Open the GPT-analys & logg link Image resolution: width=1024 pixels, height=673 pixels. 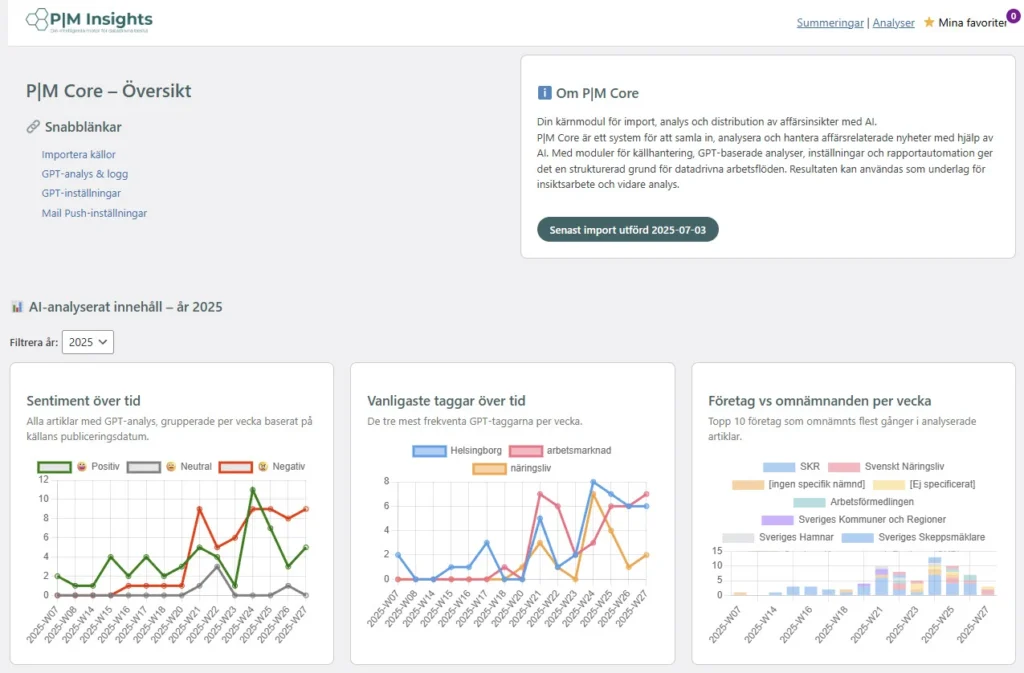(x=84, y=174)
